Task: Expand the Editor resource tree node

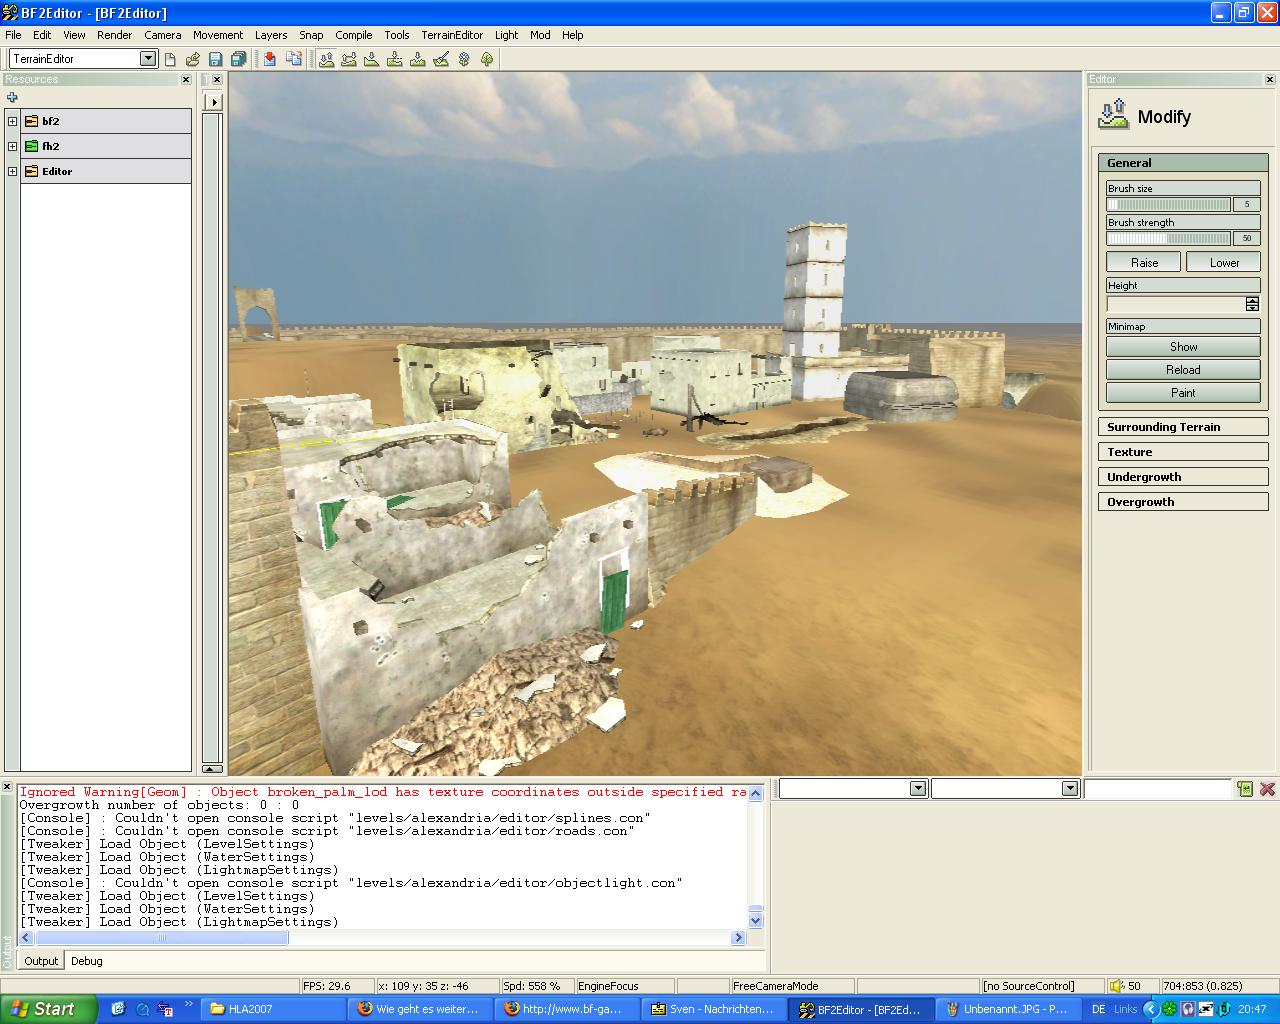Action: (x=12, y=171)
